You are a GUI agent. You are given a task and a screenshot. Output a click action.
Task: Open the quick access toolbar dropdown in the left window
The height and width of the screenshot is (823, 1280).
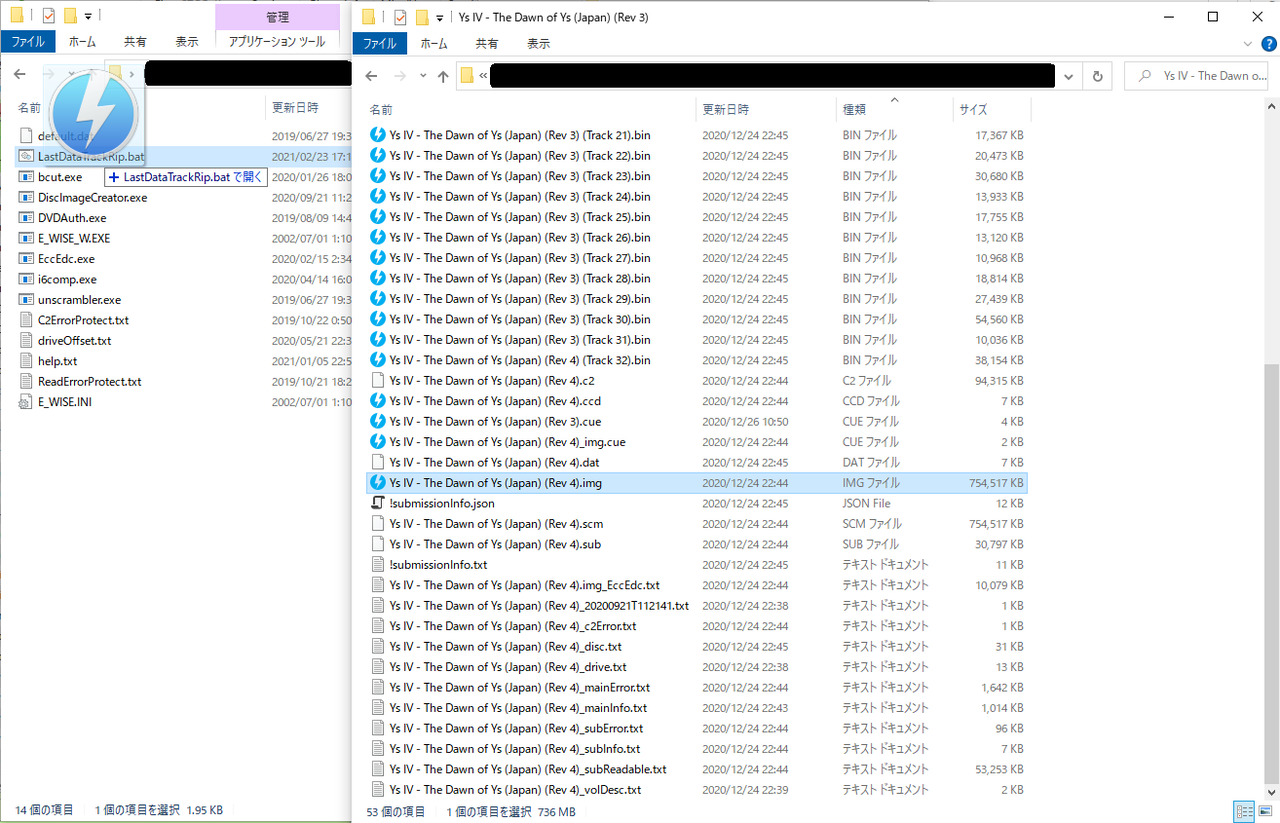(x=88, y=17)
